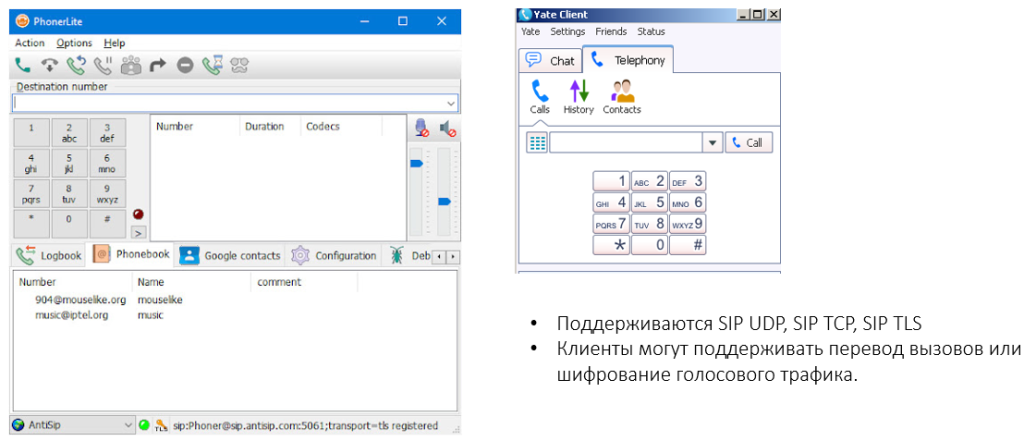This screenshot has width=1024, height=441.
Task: Adjust the speaker volume slider
Action: point(444,202)
